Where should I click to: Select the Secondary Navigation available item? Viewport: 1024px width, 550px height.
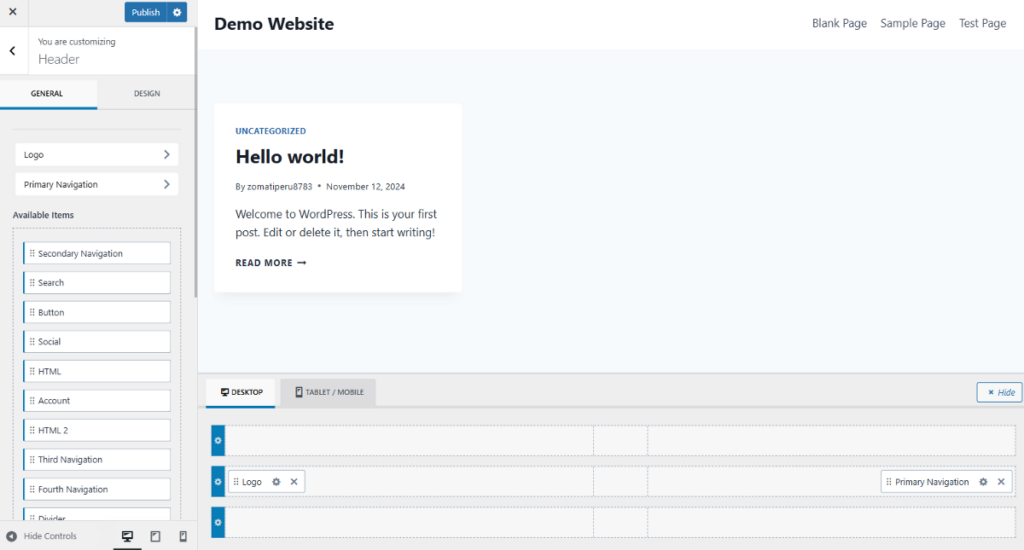(97, 253)
